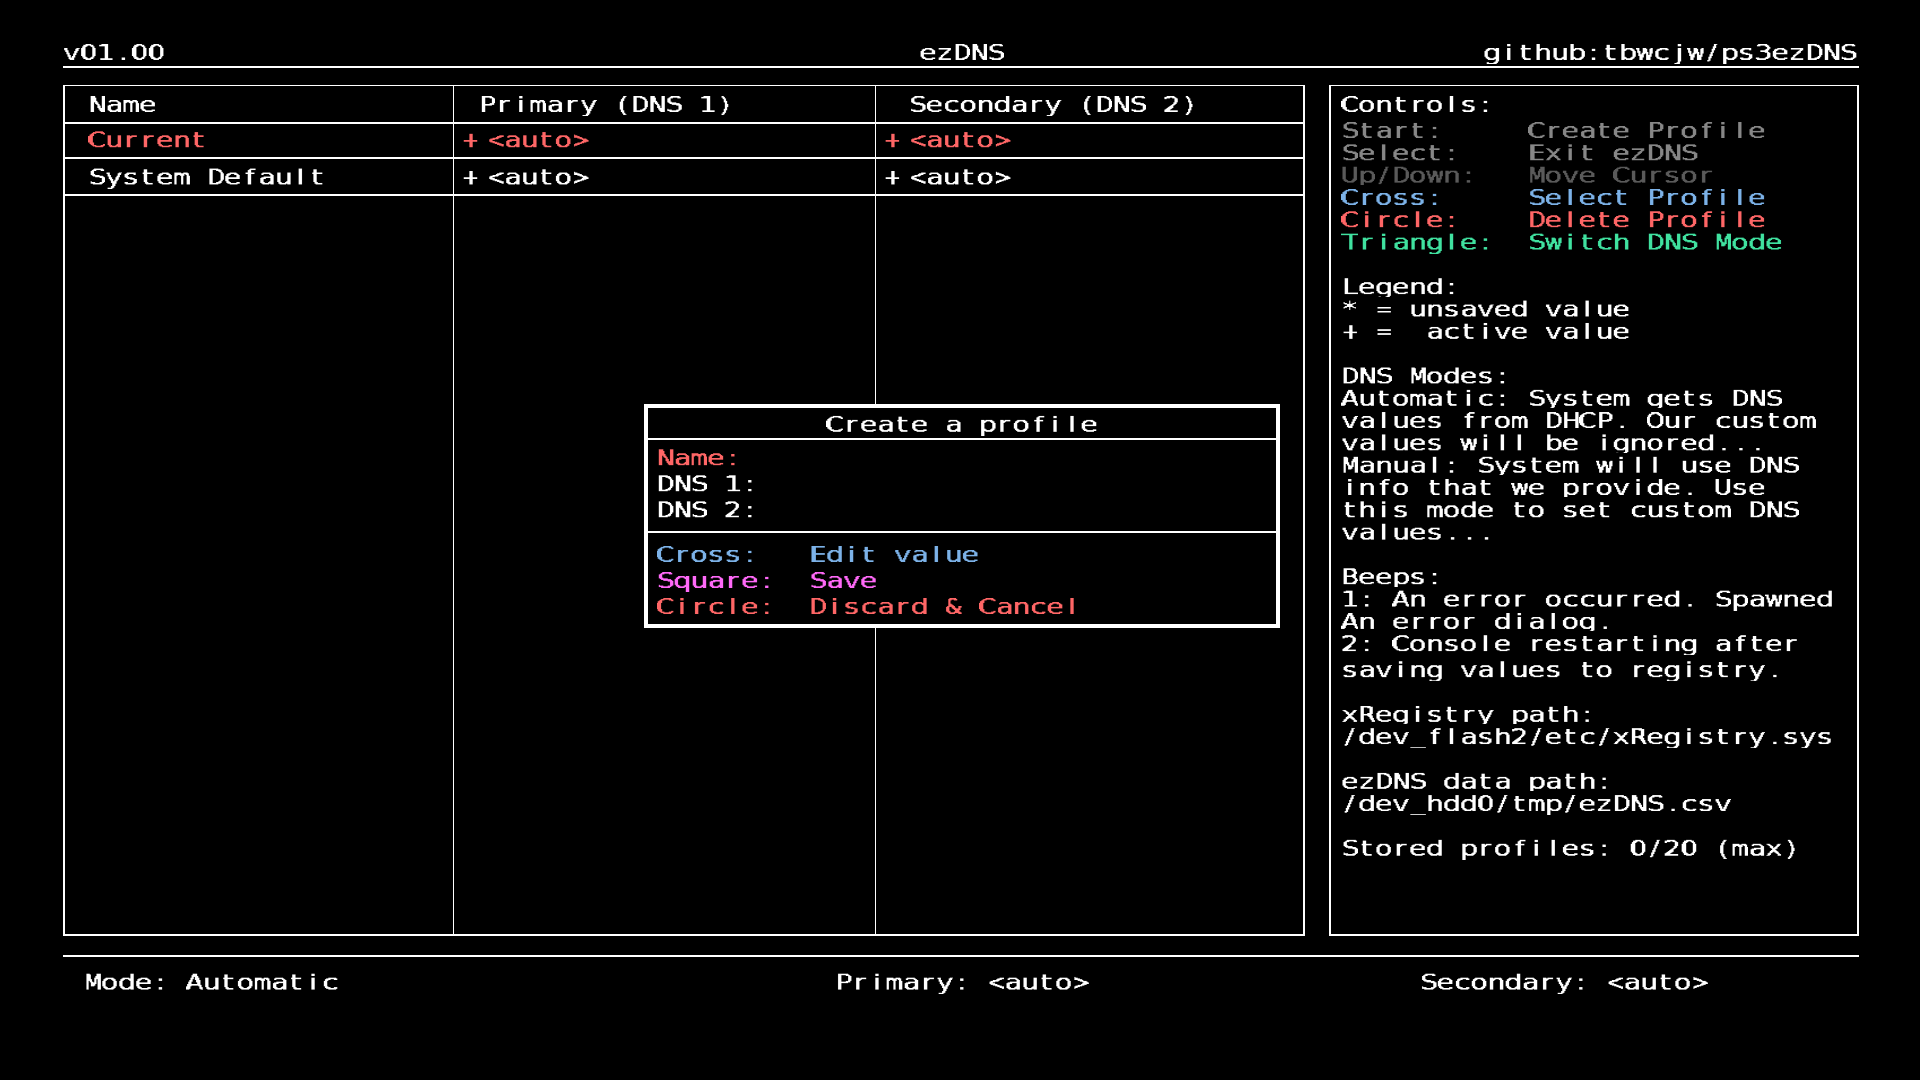The width and height of the screenshot is (1920, 1080).
Task: Click the 'Legend:' heading
Action: 1400,288
